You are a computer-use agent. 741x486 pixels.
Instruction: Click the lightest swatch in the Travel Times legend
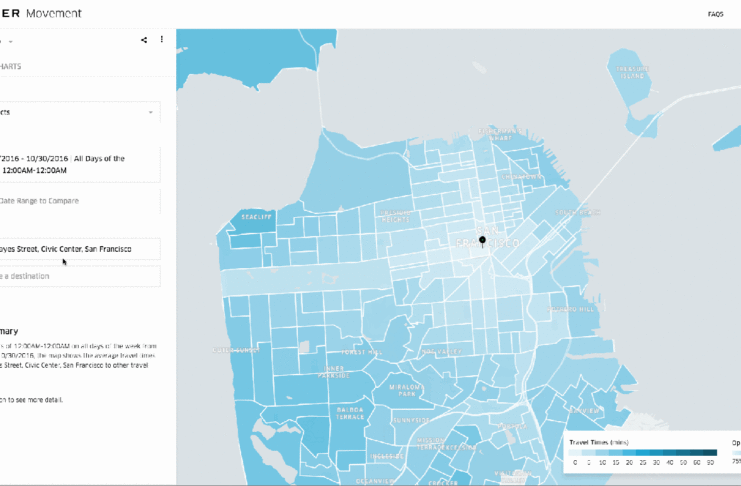click(575, 453)
